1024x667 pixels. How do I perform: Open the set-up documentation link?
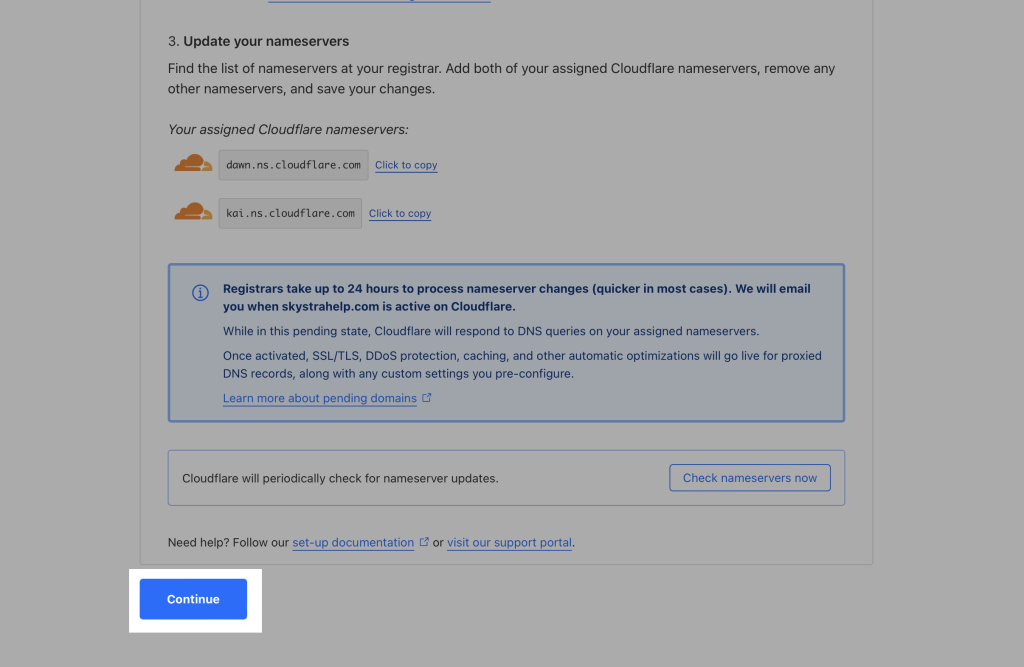pyautogui.click(x=353, y=543)
